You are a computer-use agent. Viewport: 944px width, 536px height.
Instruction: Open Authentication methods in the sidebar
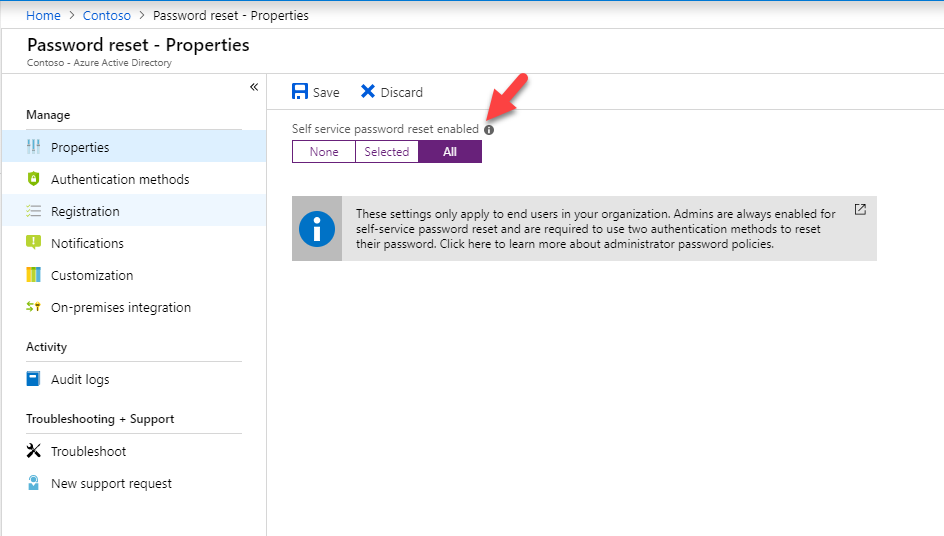pos(134,179)
